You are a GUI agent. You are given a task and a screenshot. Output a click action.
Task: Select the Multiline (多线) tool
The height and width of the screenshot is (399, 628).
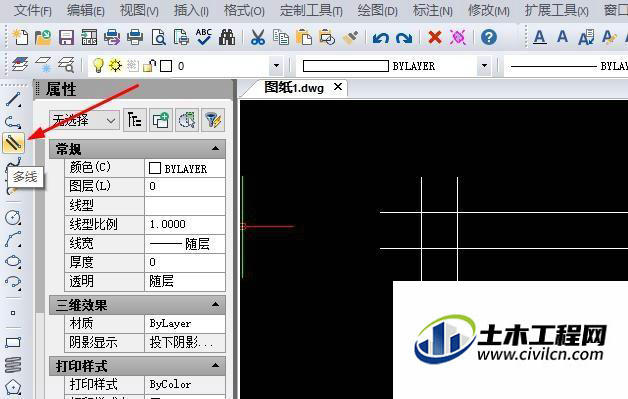[13, 143]
